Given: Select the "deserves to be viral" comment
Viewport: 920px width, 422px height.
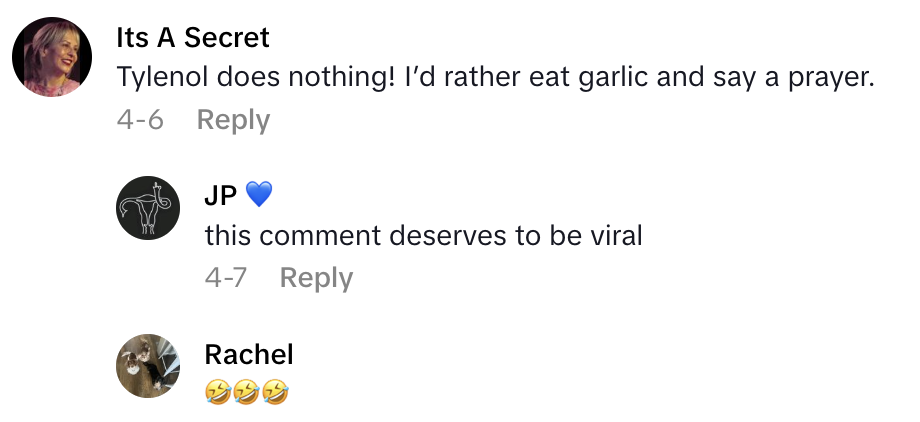Looking at the screenshot, I should click(423, 236).
